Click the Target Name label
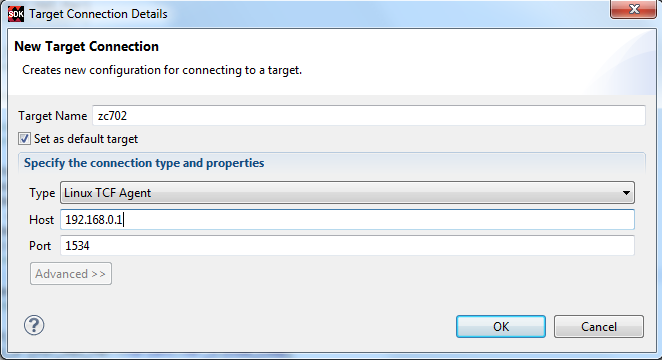This screenshot has width=662, height=360. [x=53, y=116]
